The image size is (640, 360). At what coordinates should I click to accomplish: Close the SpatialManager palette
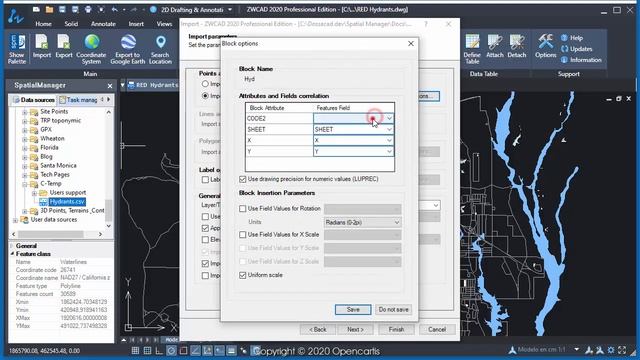point(110,86)
